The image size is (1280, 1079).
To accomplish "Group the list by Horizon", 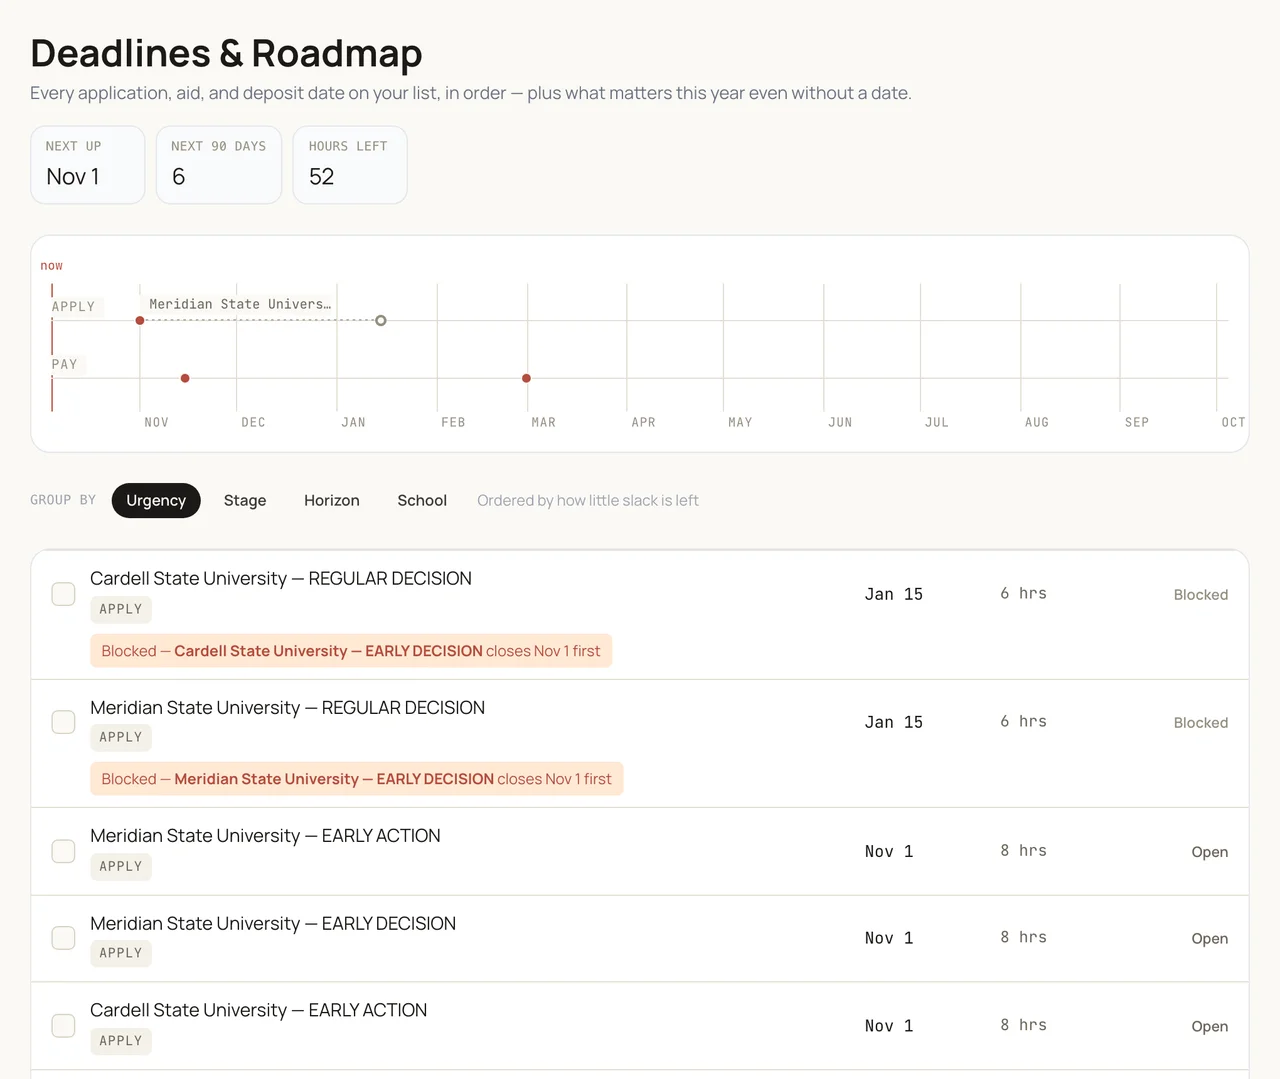I will click(x=332, y=500).
